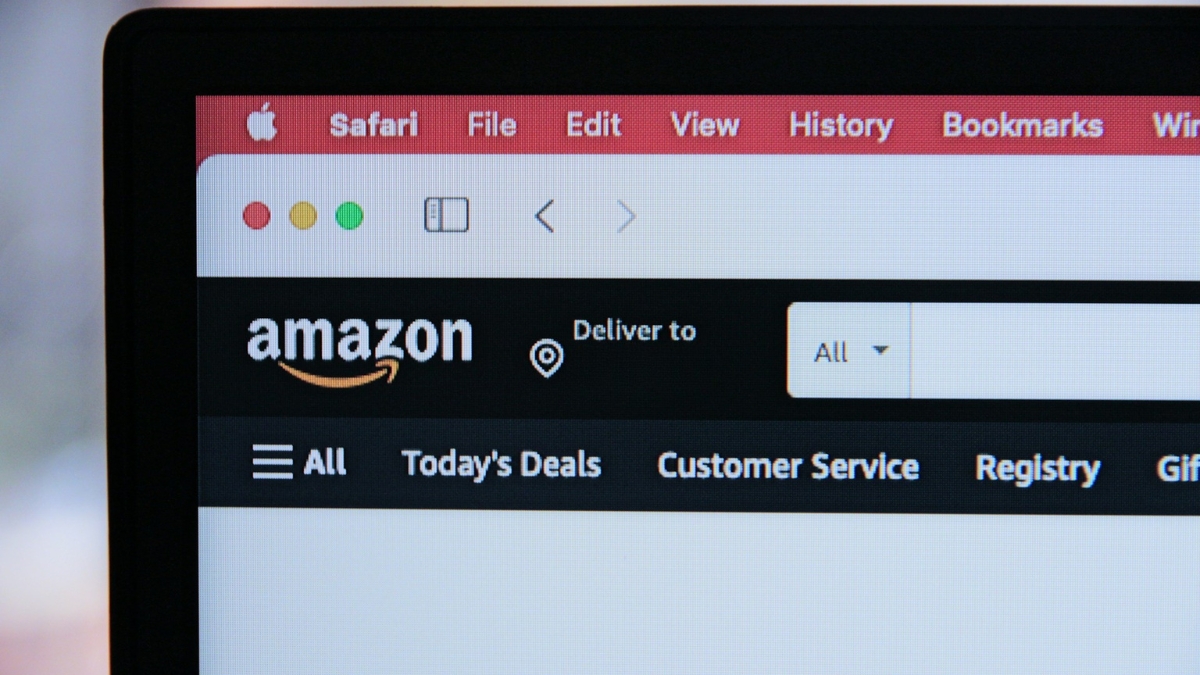Open the Edit menu

click(594, 125)
